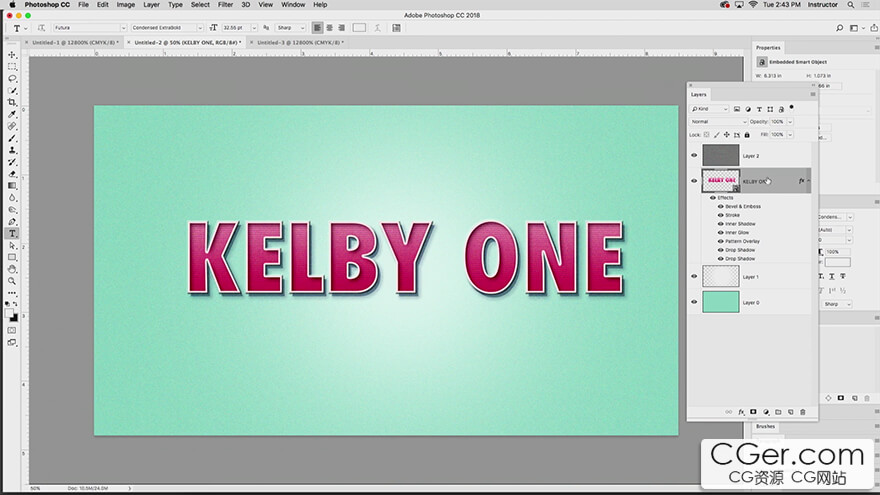The image size is (880, 495).
Task: Open text color swatch in options bar
Action: pos(359,28)
